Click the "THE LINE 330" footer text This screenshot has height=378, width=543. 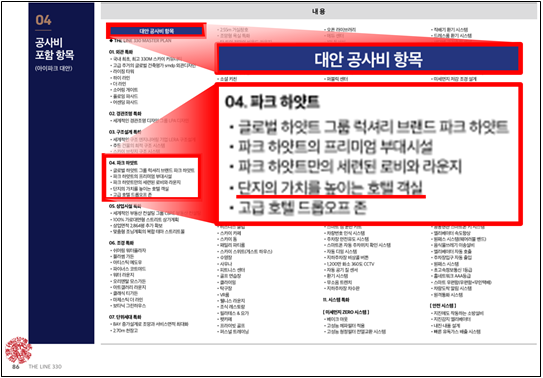[x=45, y=367]
